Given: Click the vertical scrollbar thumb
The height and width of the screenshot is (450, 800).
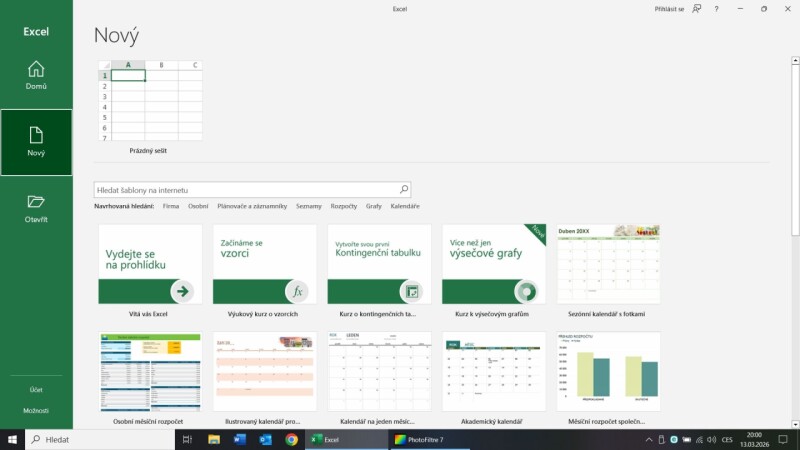Looking at the screenshot, I should (795, 149).
